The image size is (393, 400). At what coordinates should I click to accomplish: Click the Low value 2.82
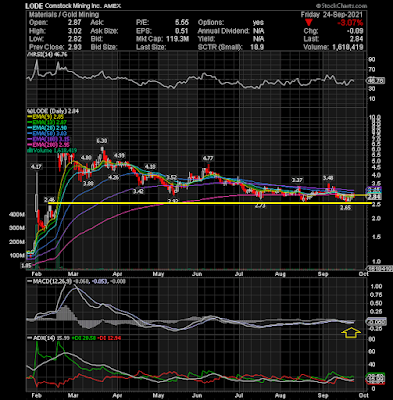[x=74, y=39]
